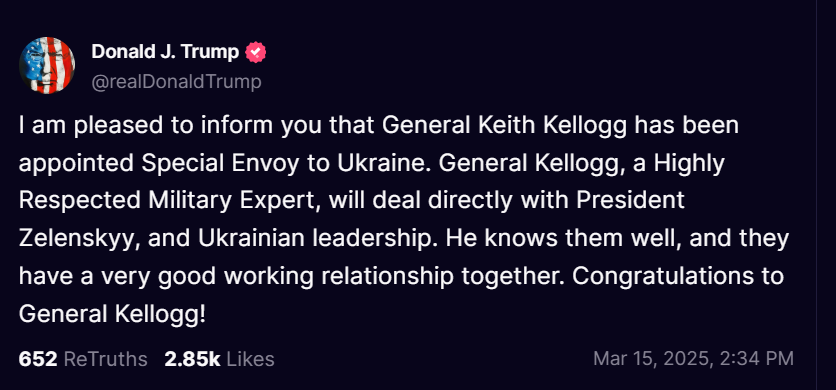
Task: Click the 2:34 PM time stamp
Action: pyautogui.click(x=757, y=358)
